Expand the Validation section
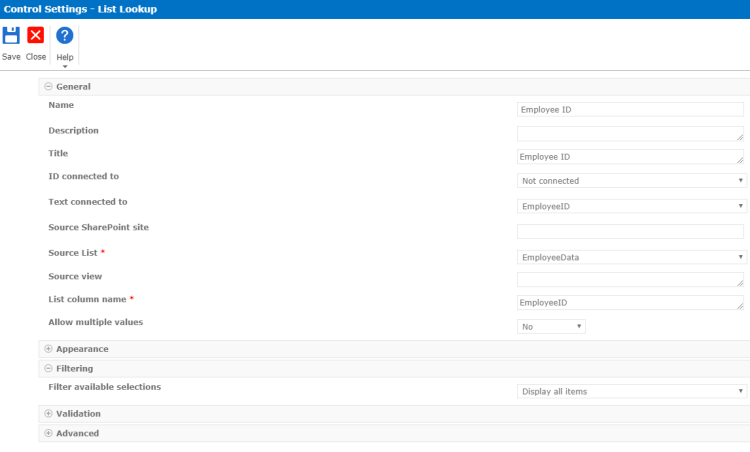 pos(48,414)
